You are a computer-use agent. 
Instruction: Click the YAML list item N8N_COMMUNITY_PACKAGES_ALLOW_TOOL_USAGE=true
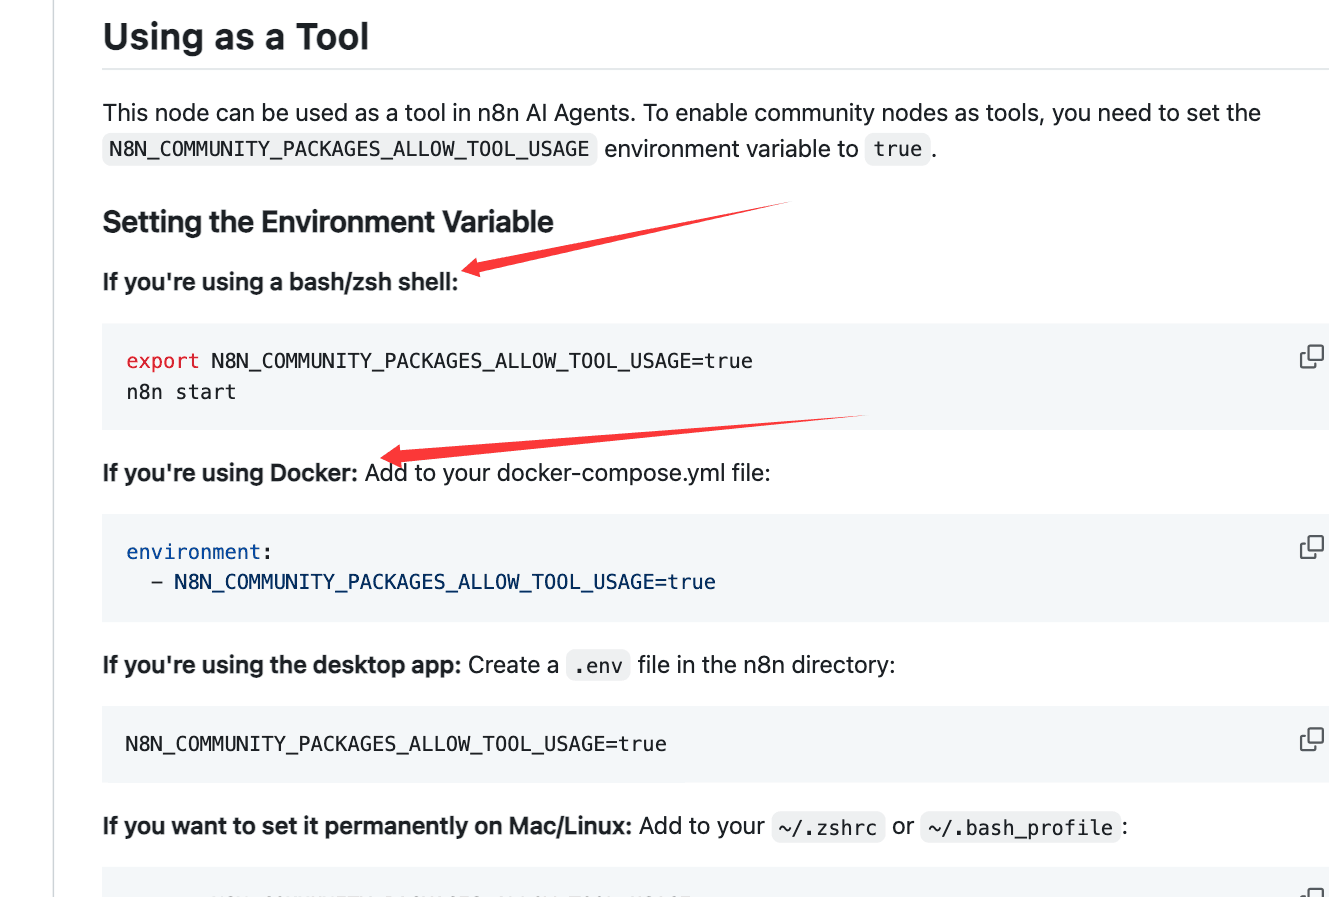coord(444,582)
